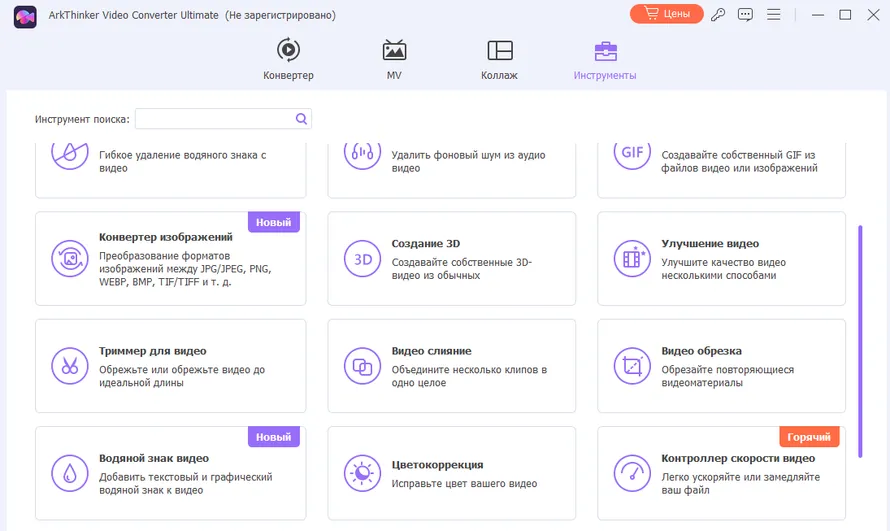Click Новый badge on Конвертер изображений card
Image resolution: width=890 pixels, height=531 pixels.
coord(274,222)
